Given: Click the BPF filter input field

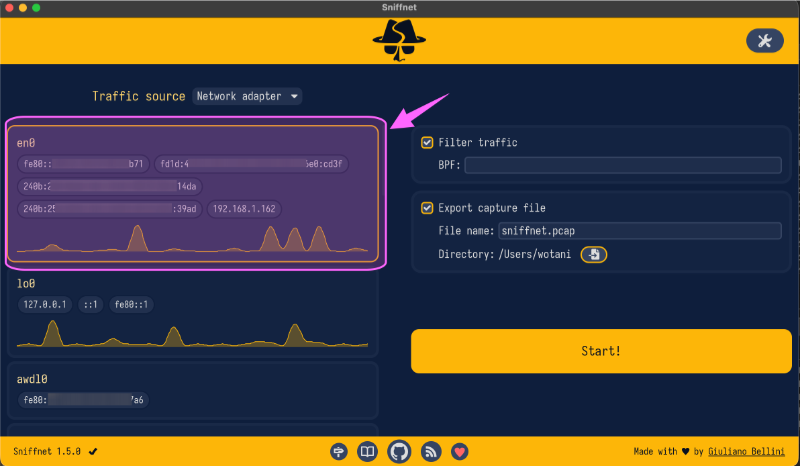Looking at the screenshot, I should pos(622,165).
